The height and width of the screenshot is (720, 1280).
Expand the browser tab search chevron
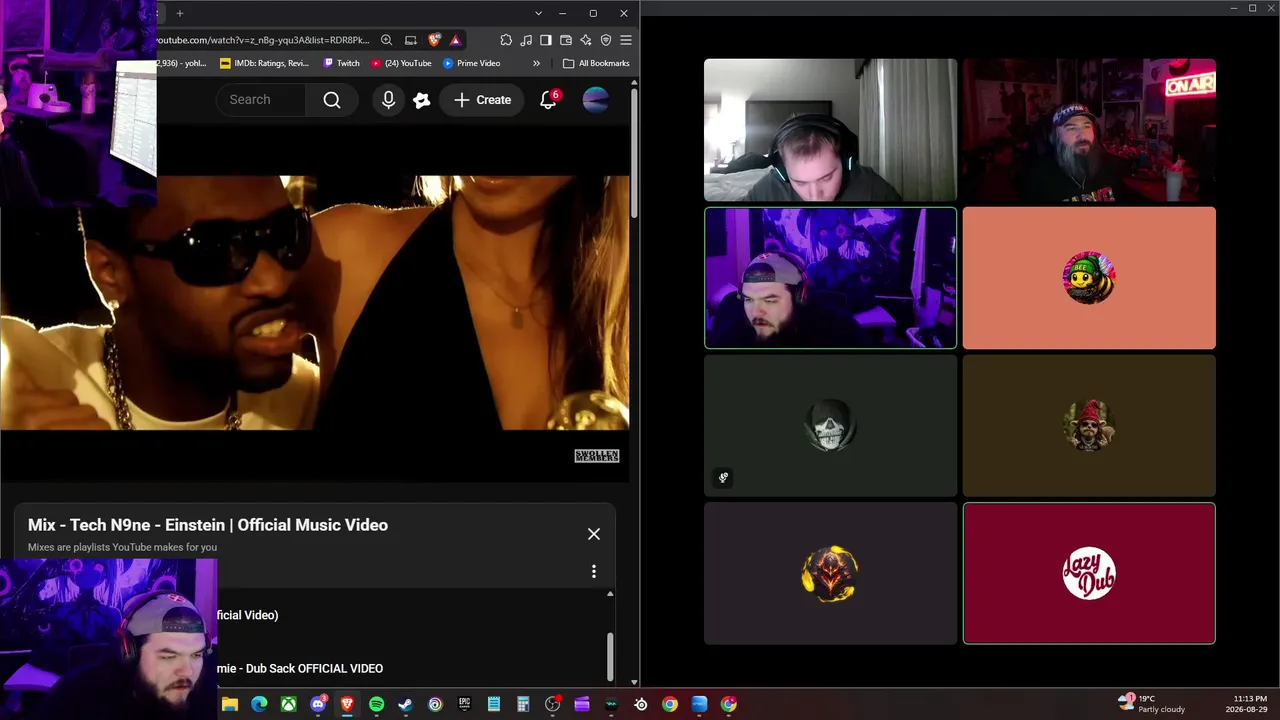point(539,13)
